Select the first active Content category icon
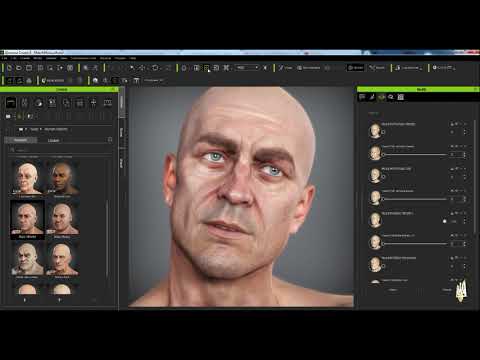 click(x=11, y=103)
